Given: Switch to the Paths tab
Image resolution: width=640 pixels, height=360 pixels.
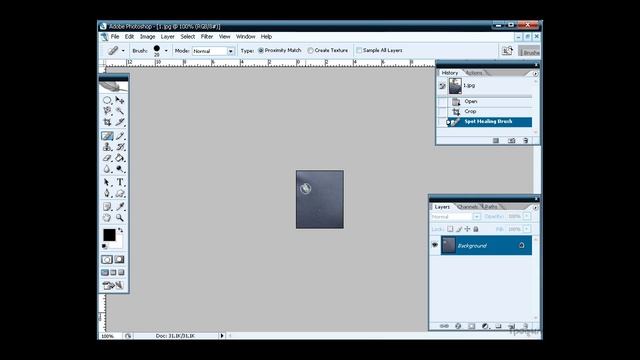Looking at the screenshot, I should point(491,207).
